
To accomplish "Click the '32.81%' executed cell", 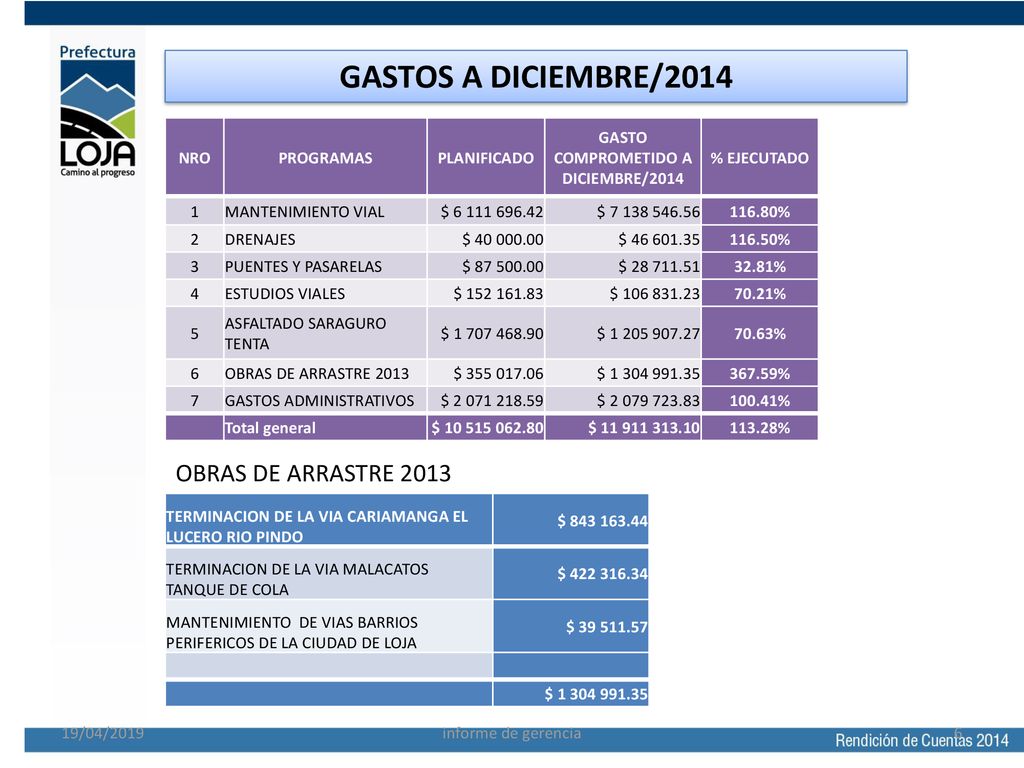I will click(x=760, y=266).
